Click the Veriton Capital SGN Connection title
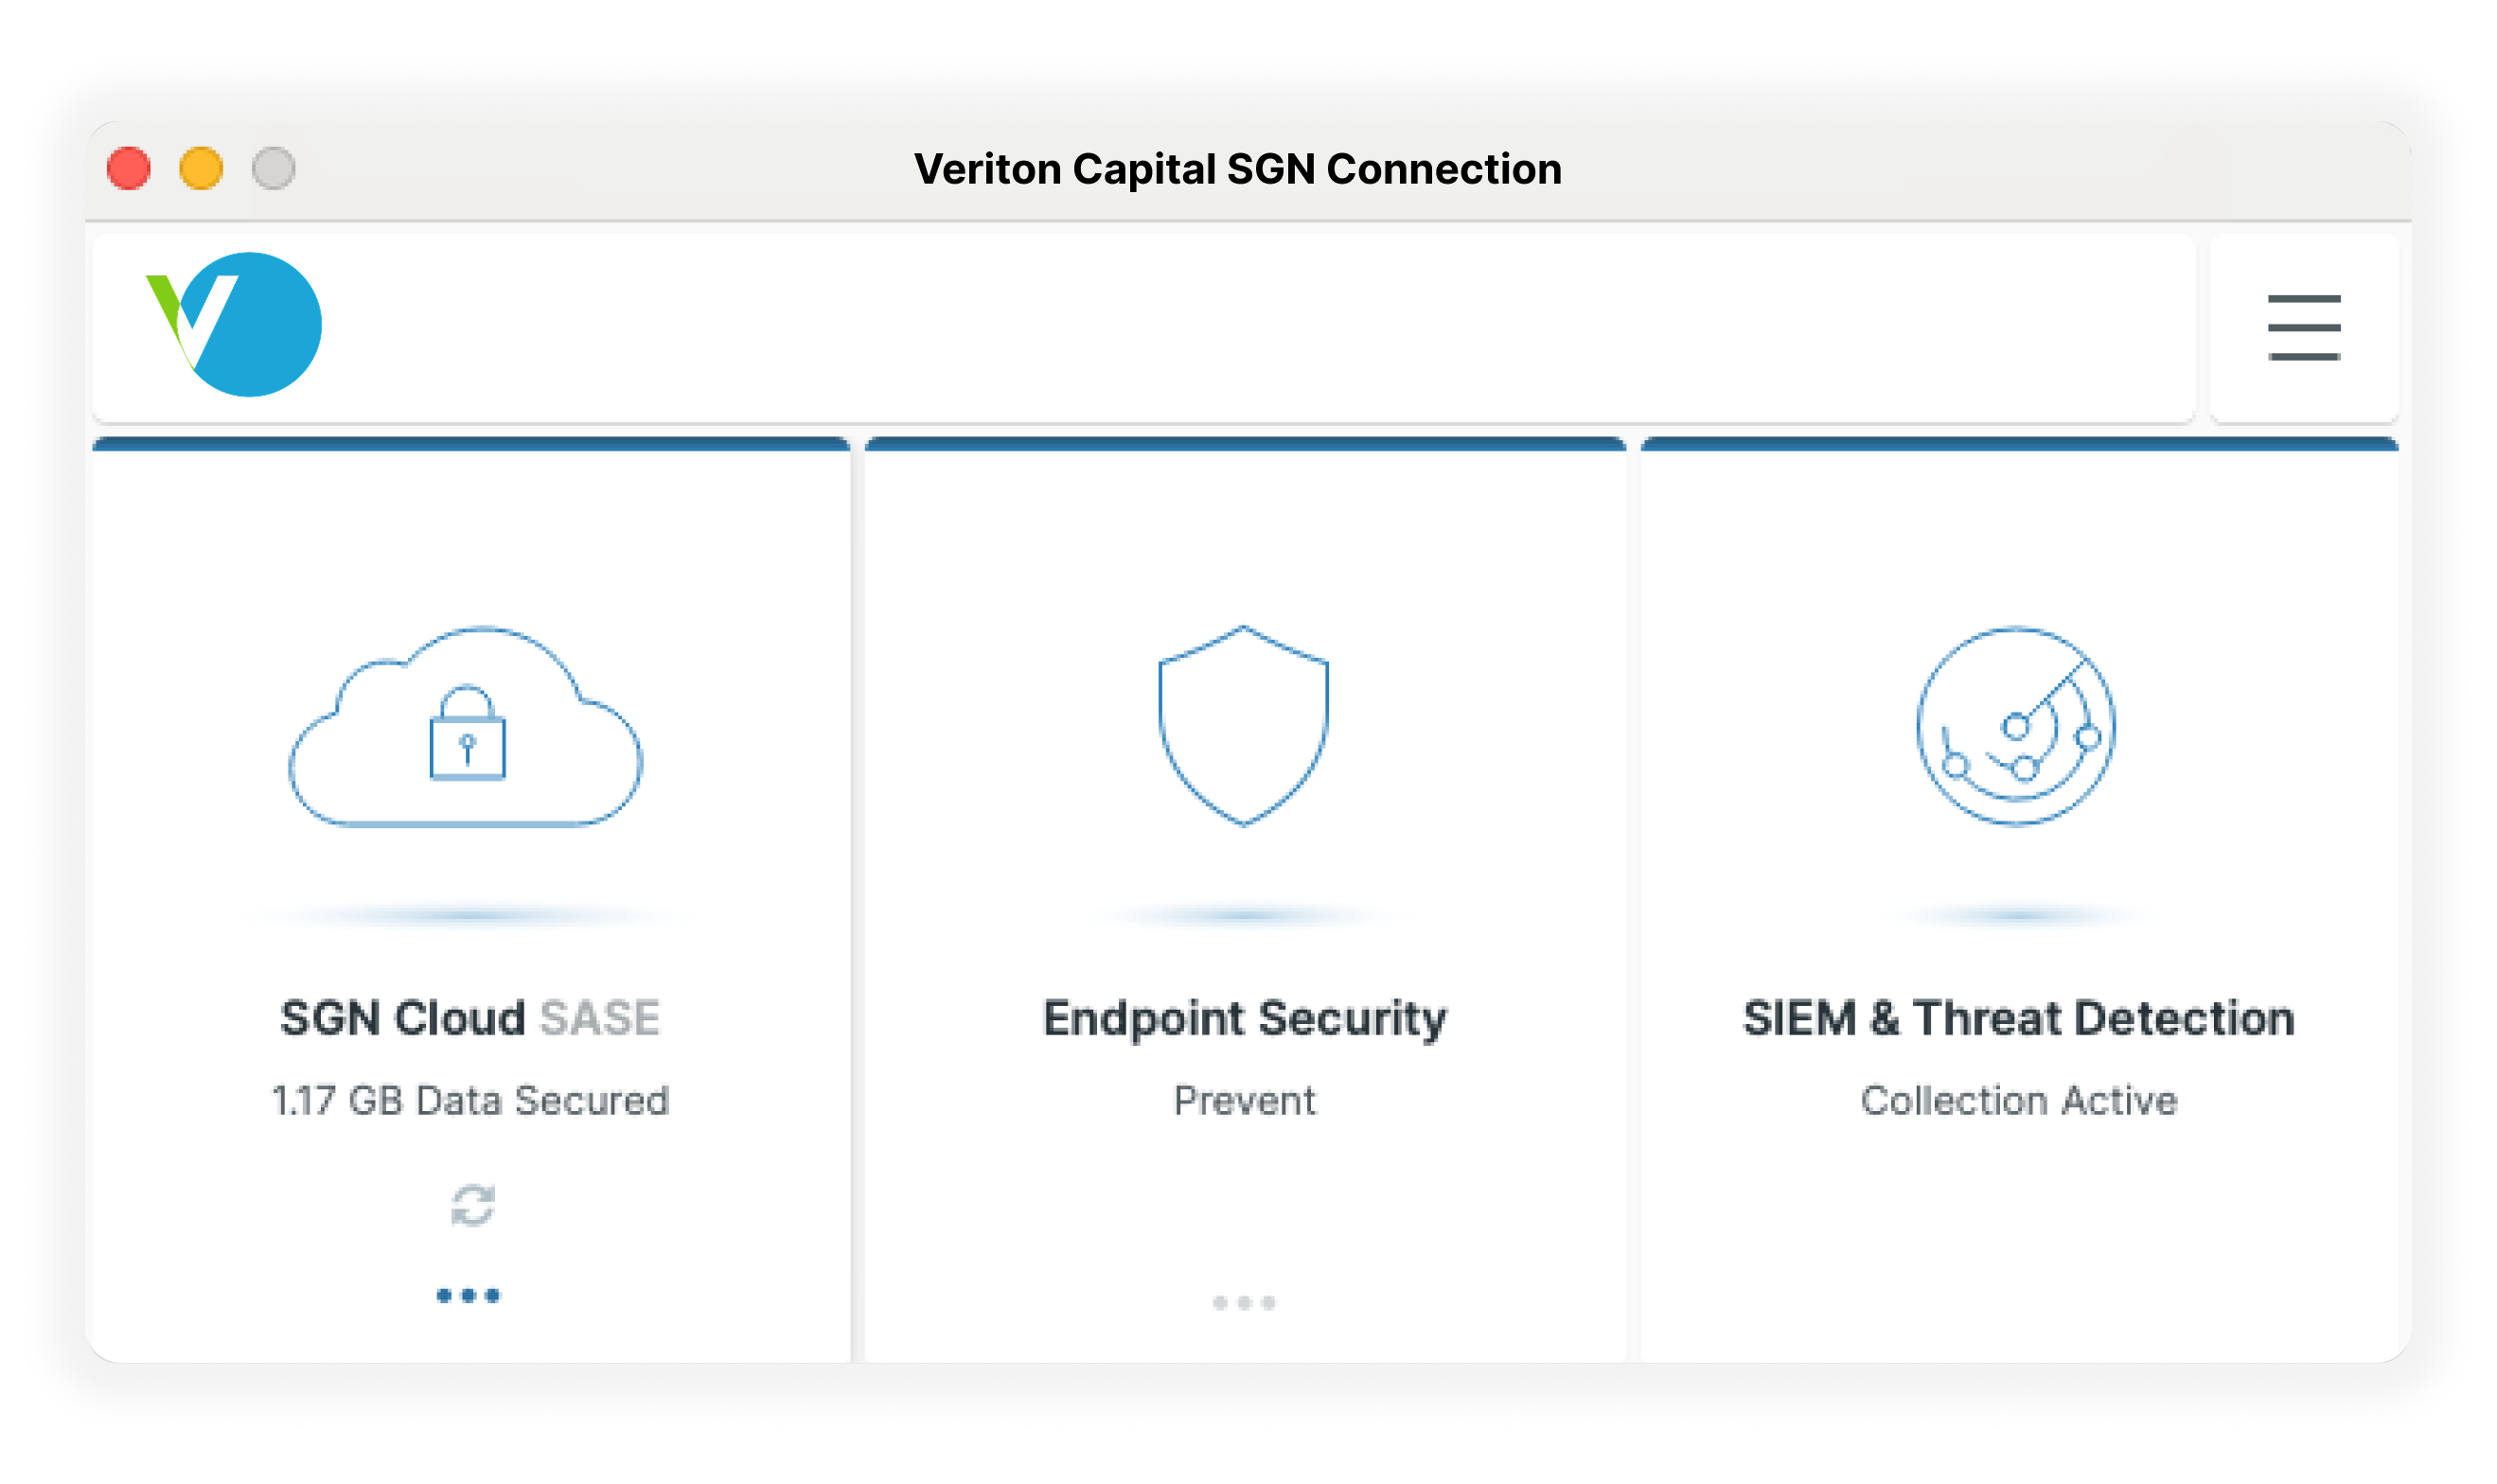Viewport: 2497px width, 1484px height. point(1237,169)
